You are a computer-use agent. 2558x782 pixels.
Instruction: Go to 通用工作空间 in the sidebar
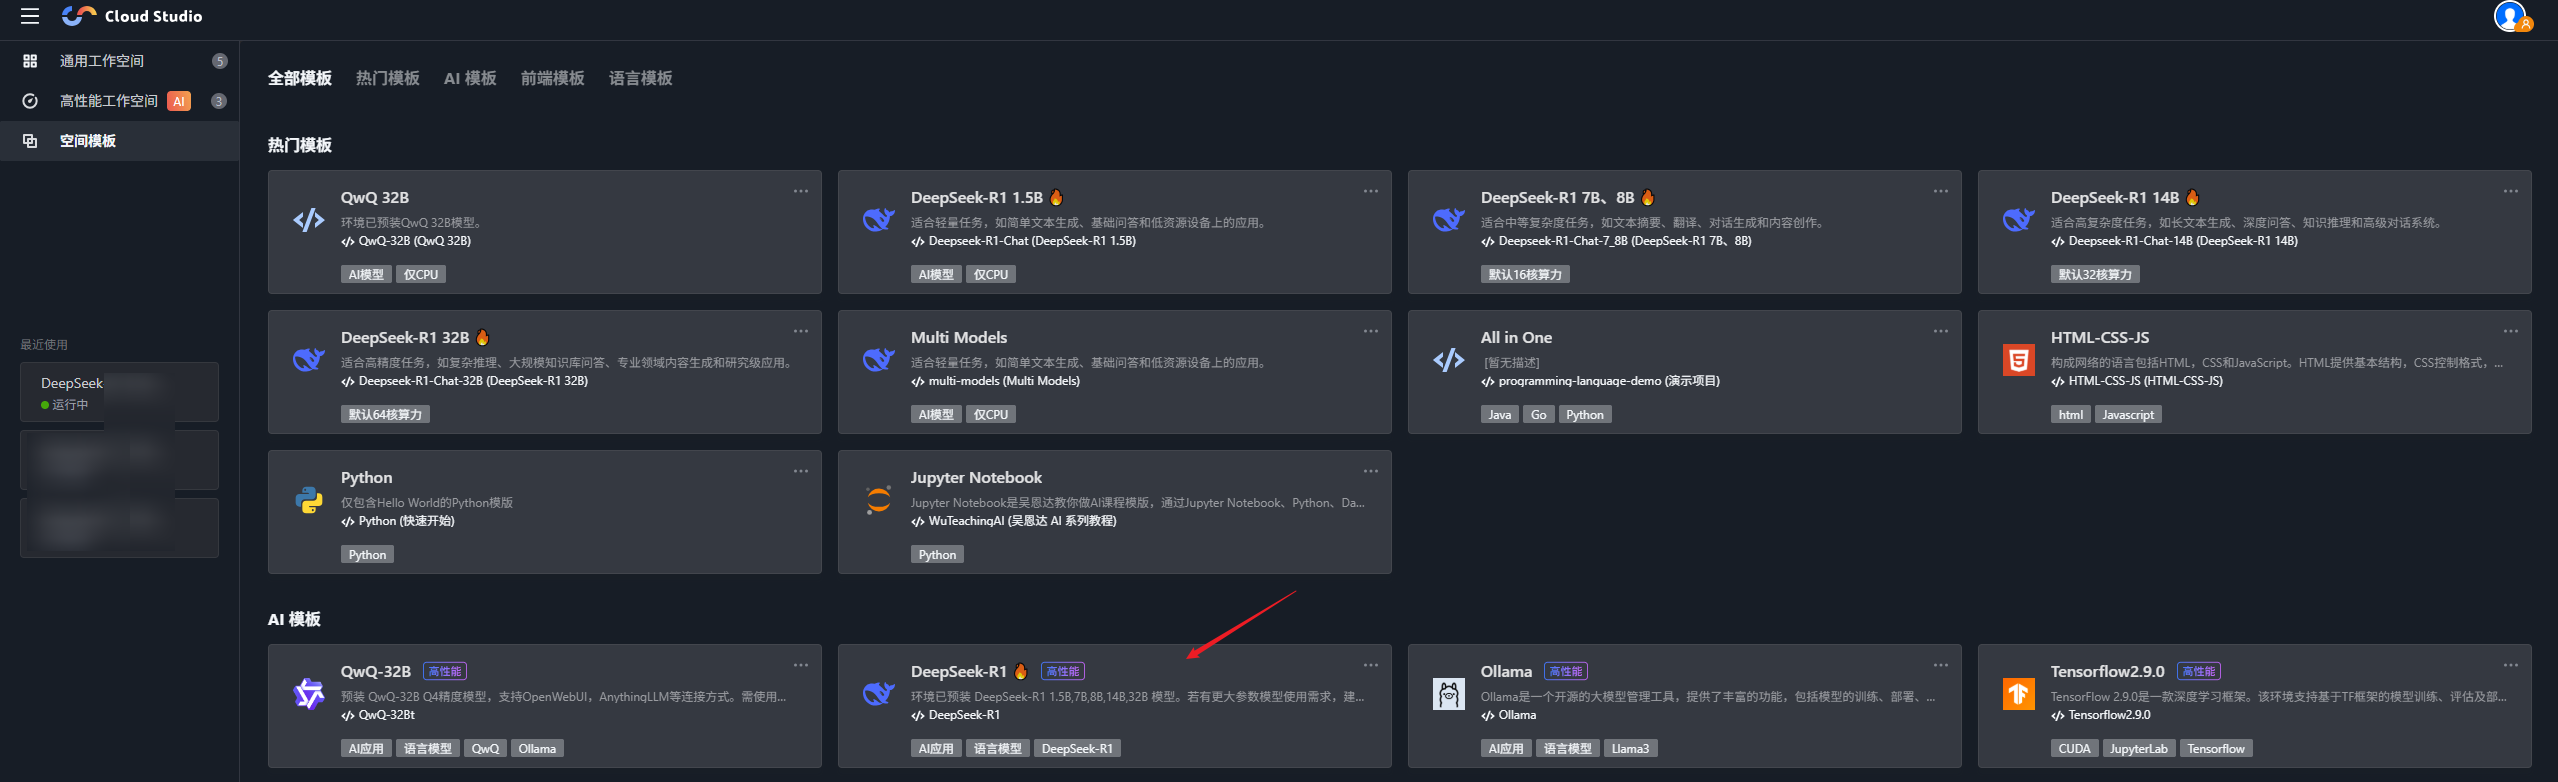click(120, 61)
